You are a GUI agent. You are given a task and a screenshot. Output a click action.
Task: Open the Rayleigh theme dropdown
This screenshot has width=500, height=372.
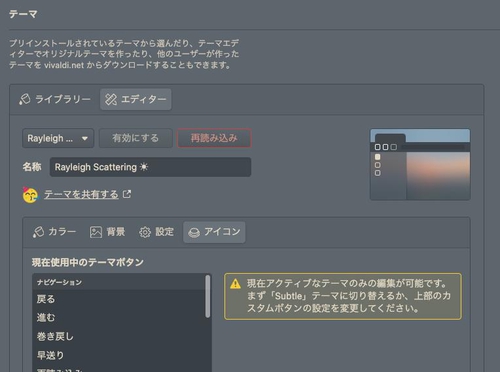[58, 138]
